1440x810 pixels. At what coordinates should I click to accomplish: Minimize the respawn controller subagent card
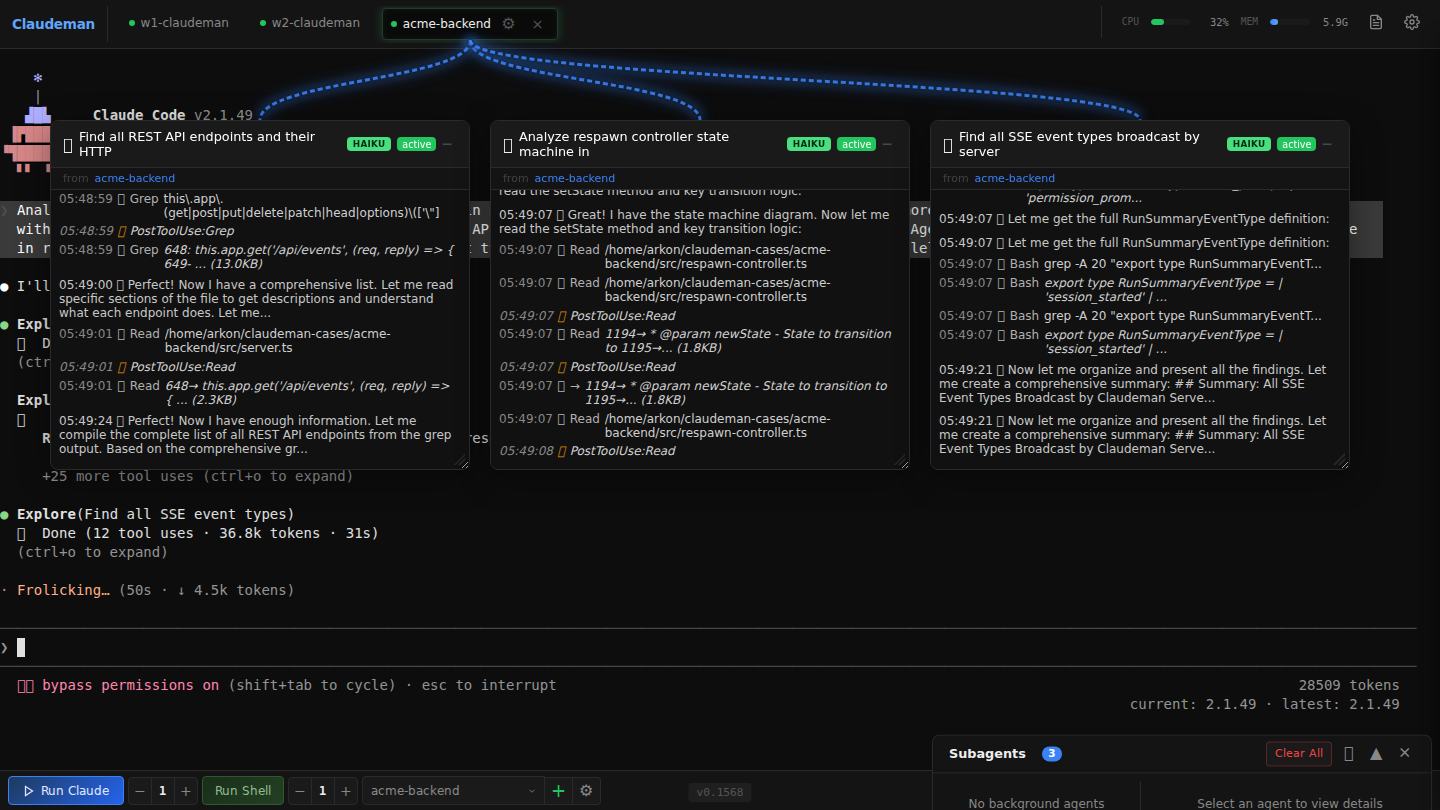click(887, 144)
